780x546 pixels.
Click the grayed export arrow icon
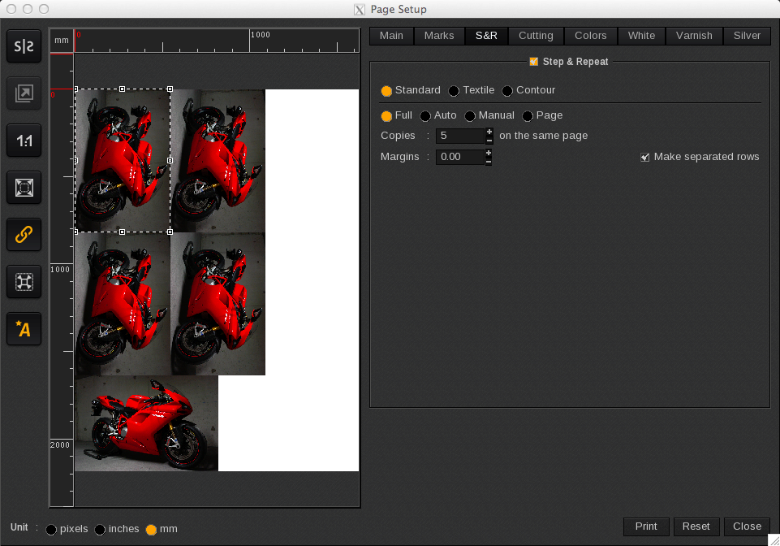pos(24,94)
